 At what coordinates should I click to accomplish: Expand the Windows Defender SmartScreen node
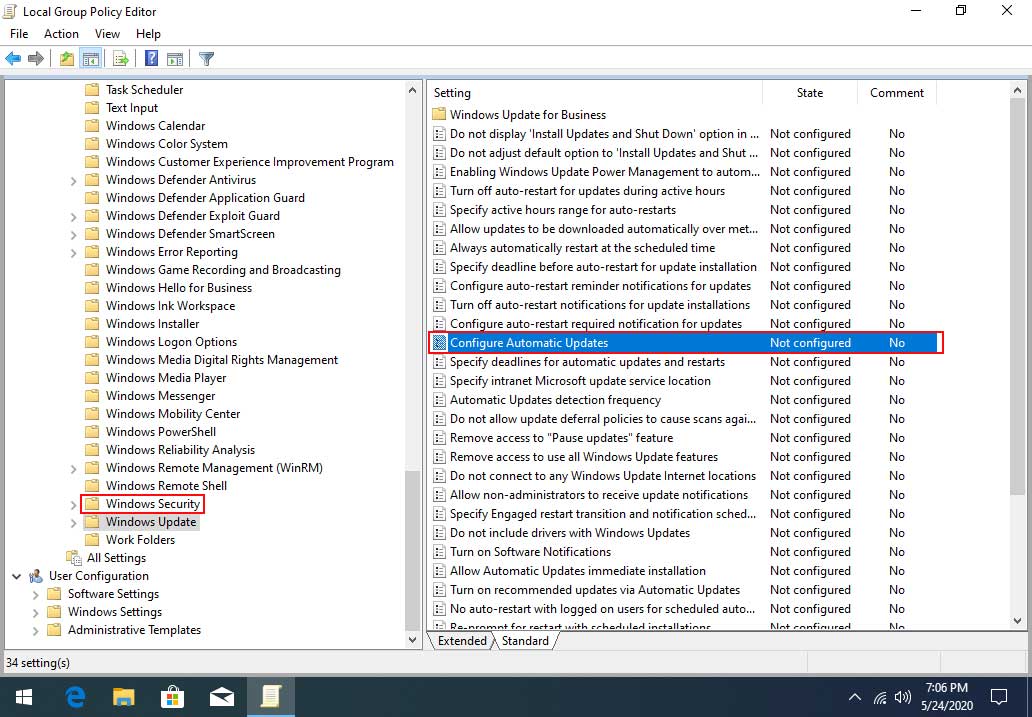[x=74, y=234]
